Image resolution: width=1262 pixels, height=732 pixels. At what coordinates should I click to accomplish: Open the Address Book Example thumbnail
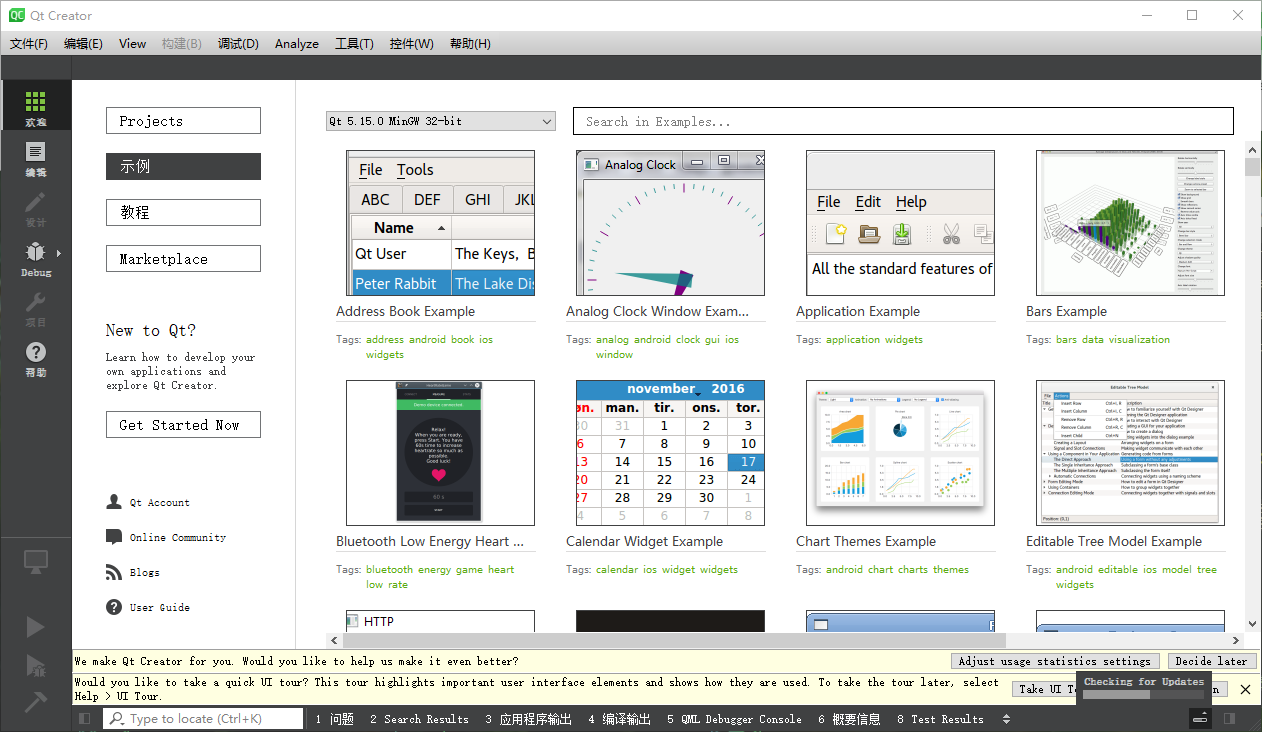tap(440, 223)
